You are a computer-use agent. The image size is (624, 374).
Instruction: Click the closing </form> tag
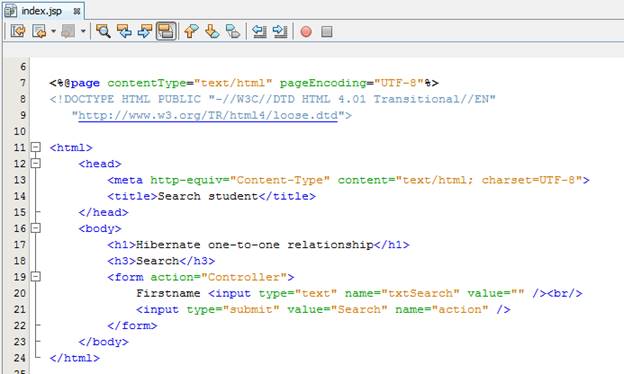(132, 325)
